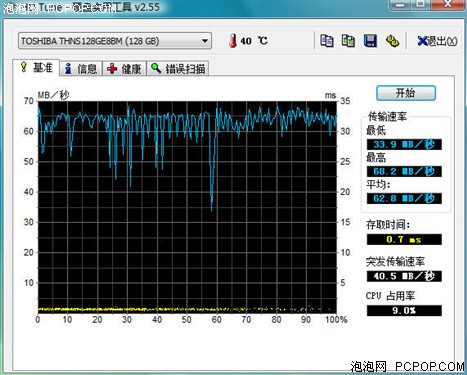Viewport: 467px width, 375px height.
Task: Click the 开始 start button
Action: [x=406, y=93]
